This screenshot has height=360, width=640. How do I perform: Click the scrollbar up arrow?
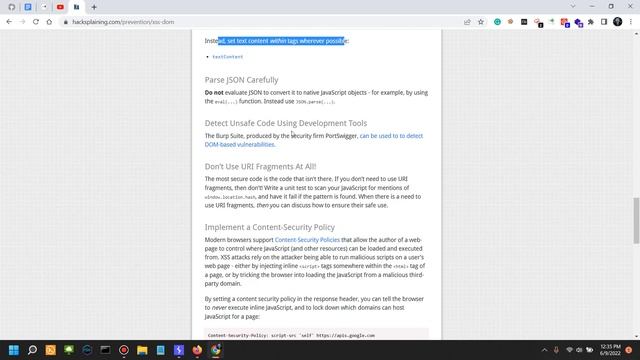point(636,33)
